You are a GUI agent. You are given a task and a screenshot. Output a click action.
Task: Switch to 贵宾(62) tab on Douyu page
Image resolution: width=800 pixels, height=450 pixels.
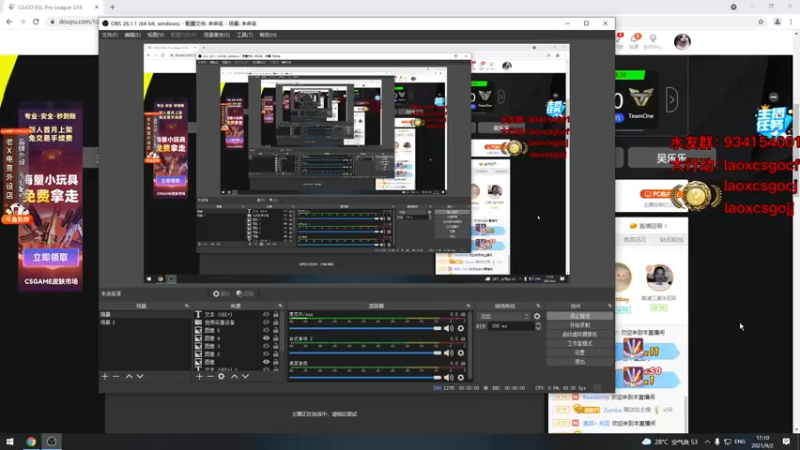click(635, 239)
